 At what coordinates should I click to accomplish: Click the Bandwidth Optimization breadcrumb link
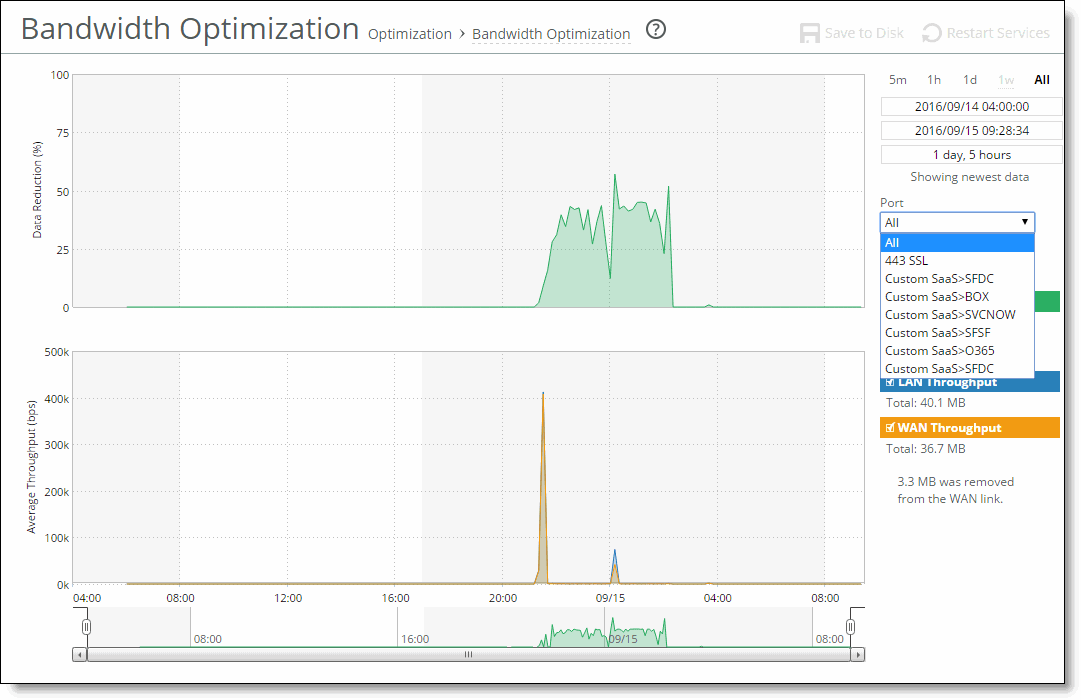coord(551,33)
